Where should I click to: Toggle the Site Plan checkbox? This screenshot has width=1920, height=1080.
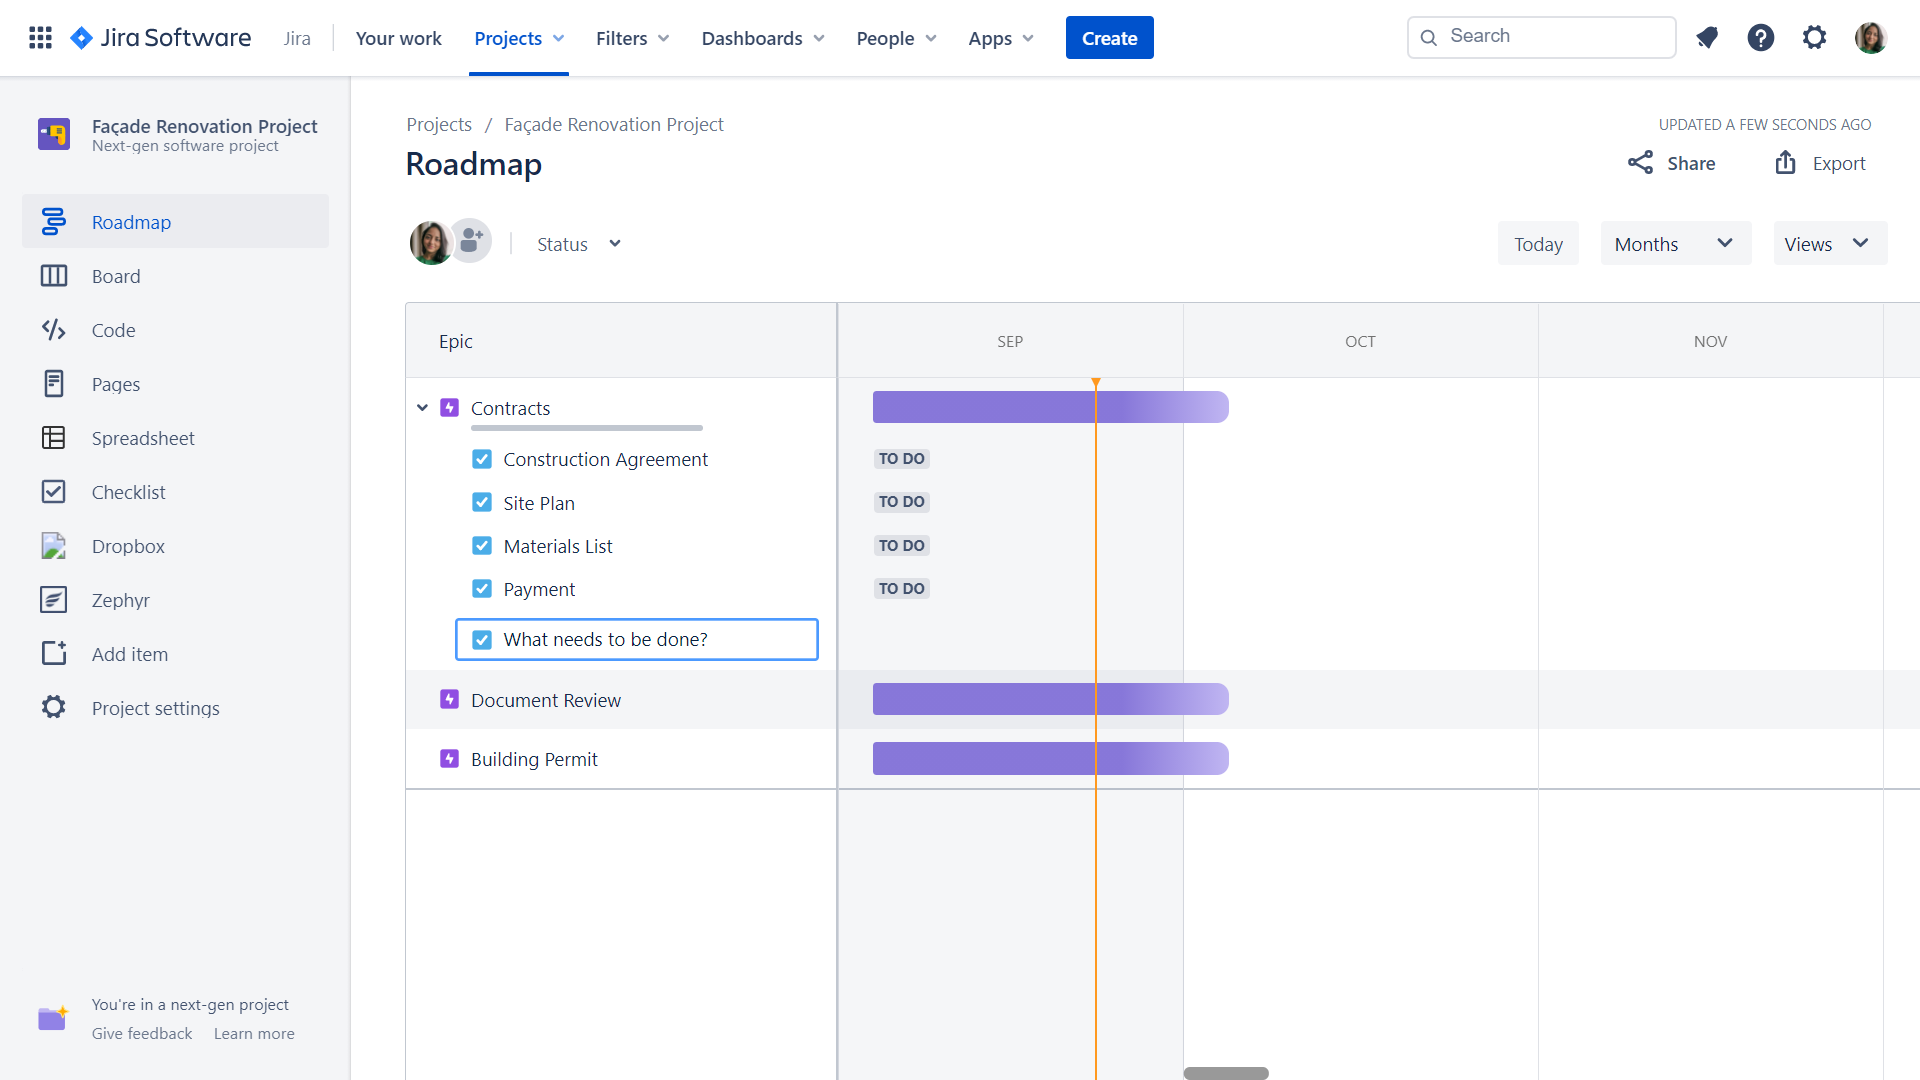[483, 502]
